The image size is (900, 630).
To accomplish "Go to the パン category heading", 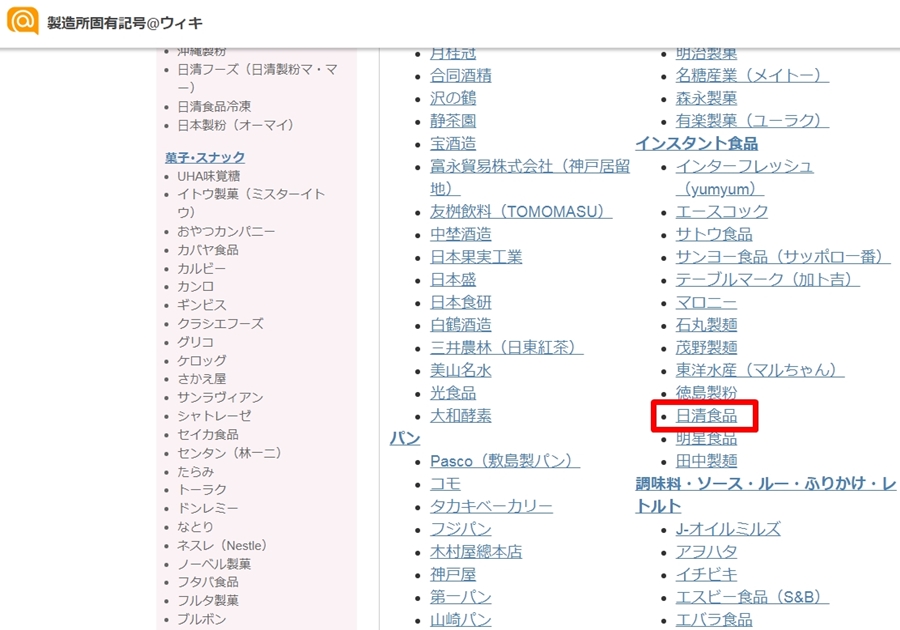I will pyautogui.click(x=405, y=438).
